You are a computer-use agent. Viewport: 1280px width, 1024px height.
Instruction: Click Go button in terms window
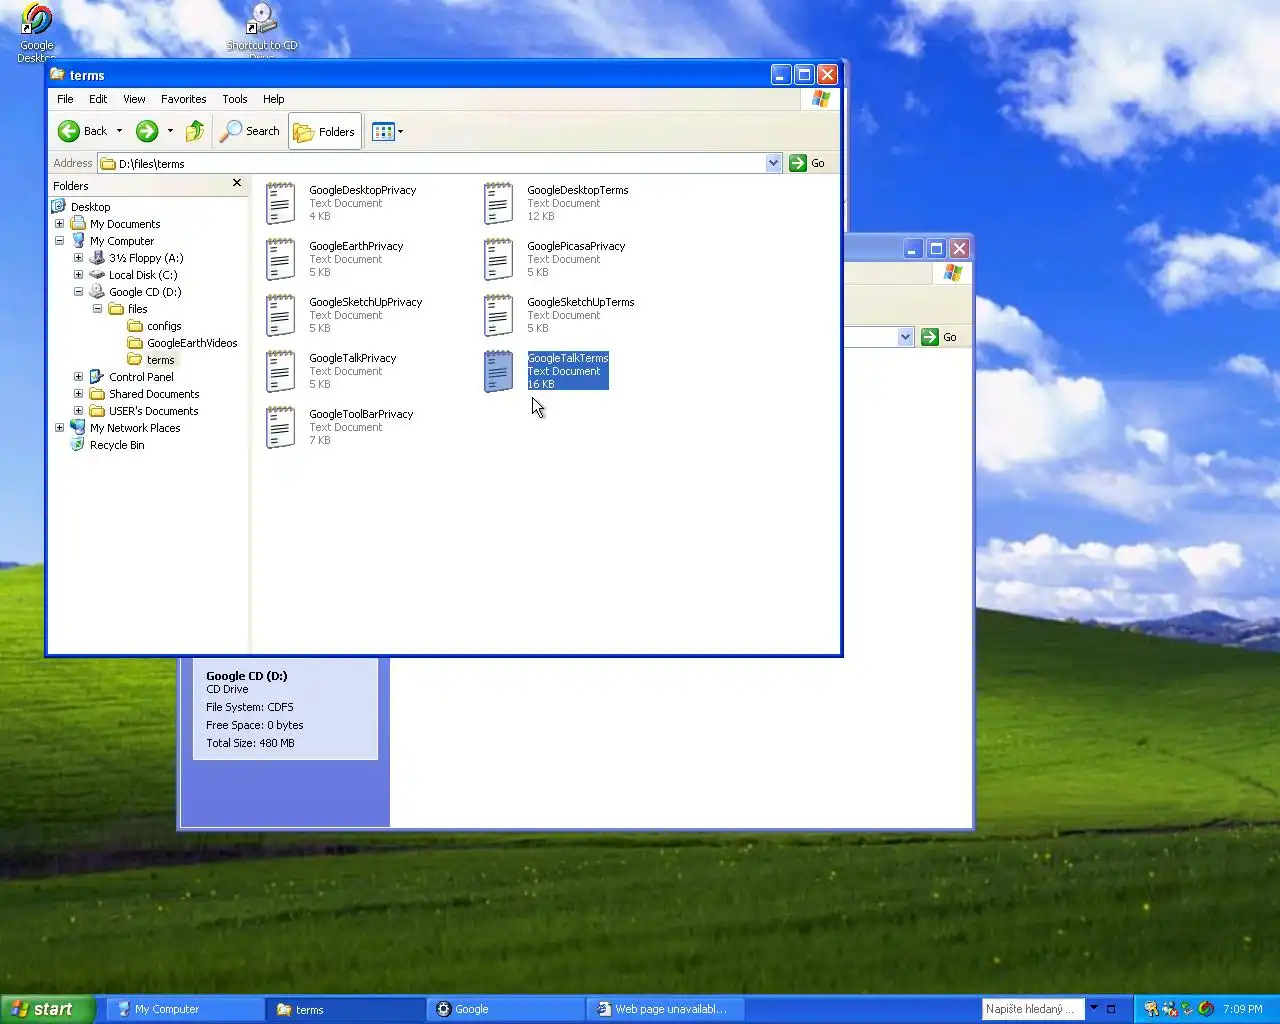[x=808, y=163]
